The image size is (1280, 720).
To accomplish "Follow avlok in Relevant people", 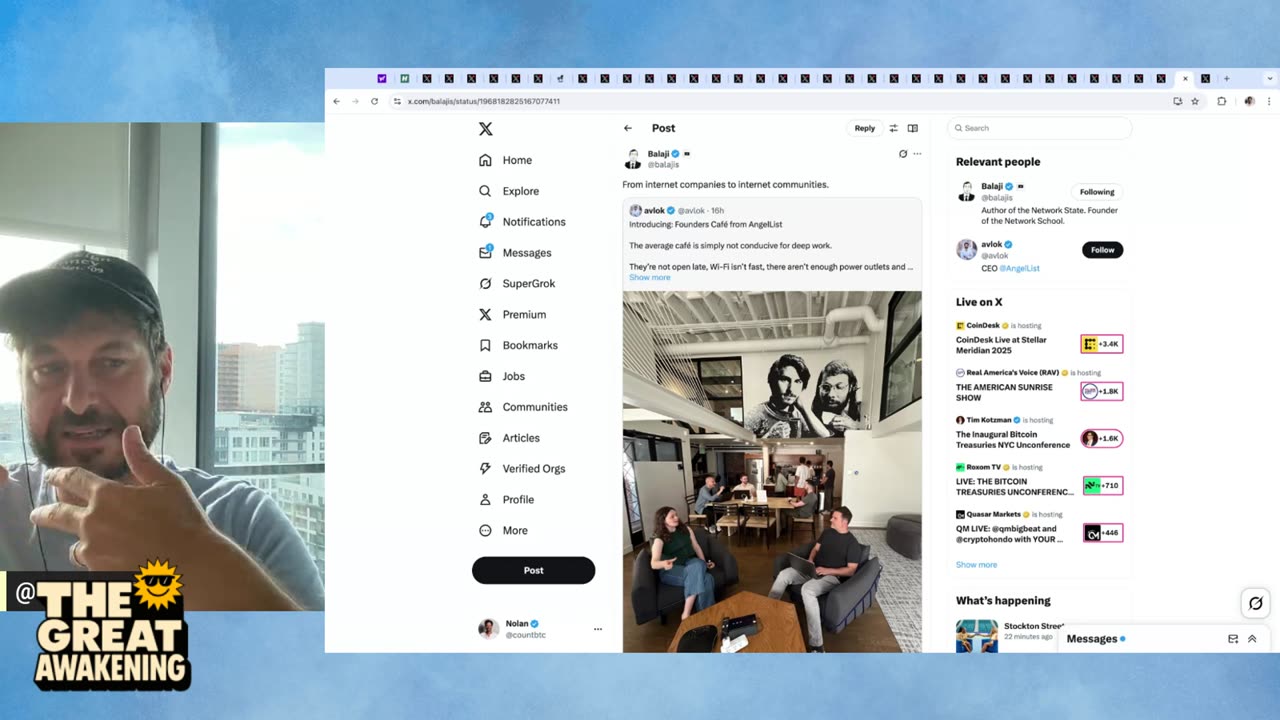I will tap(1102, 250).
